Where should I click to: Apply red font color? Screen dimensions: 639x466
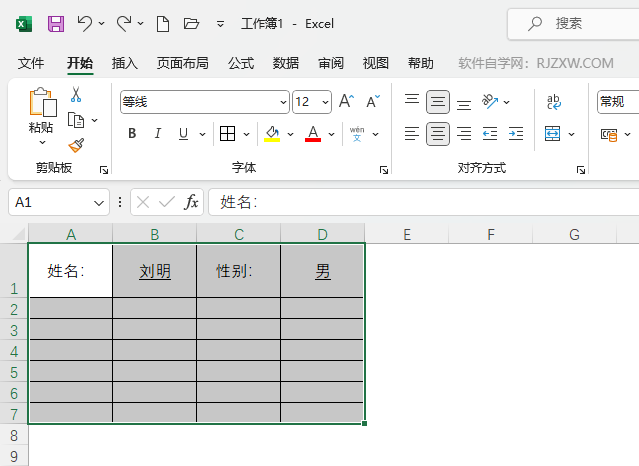click(x=313, y=133)
